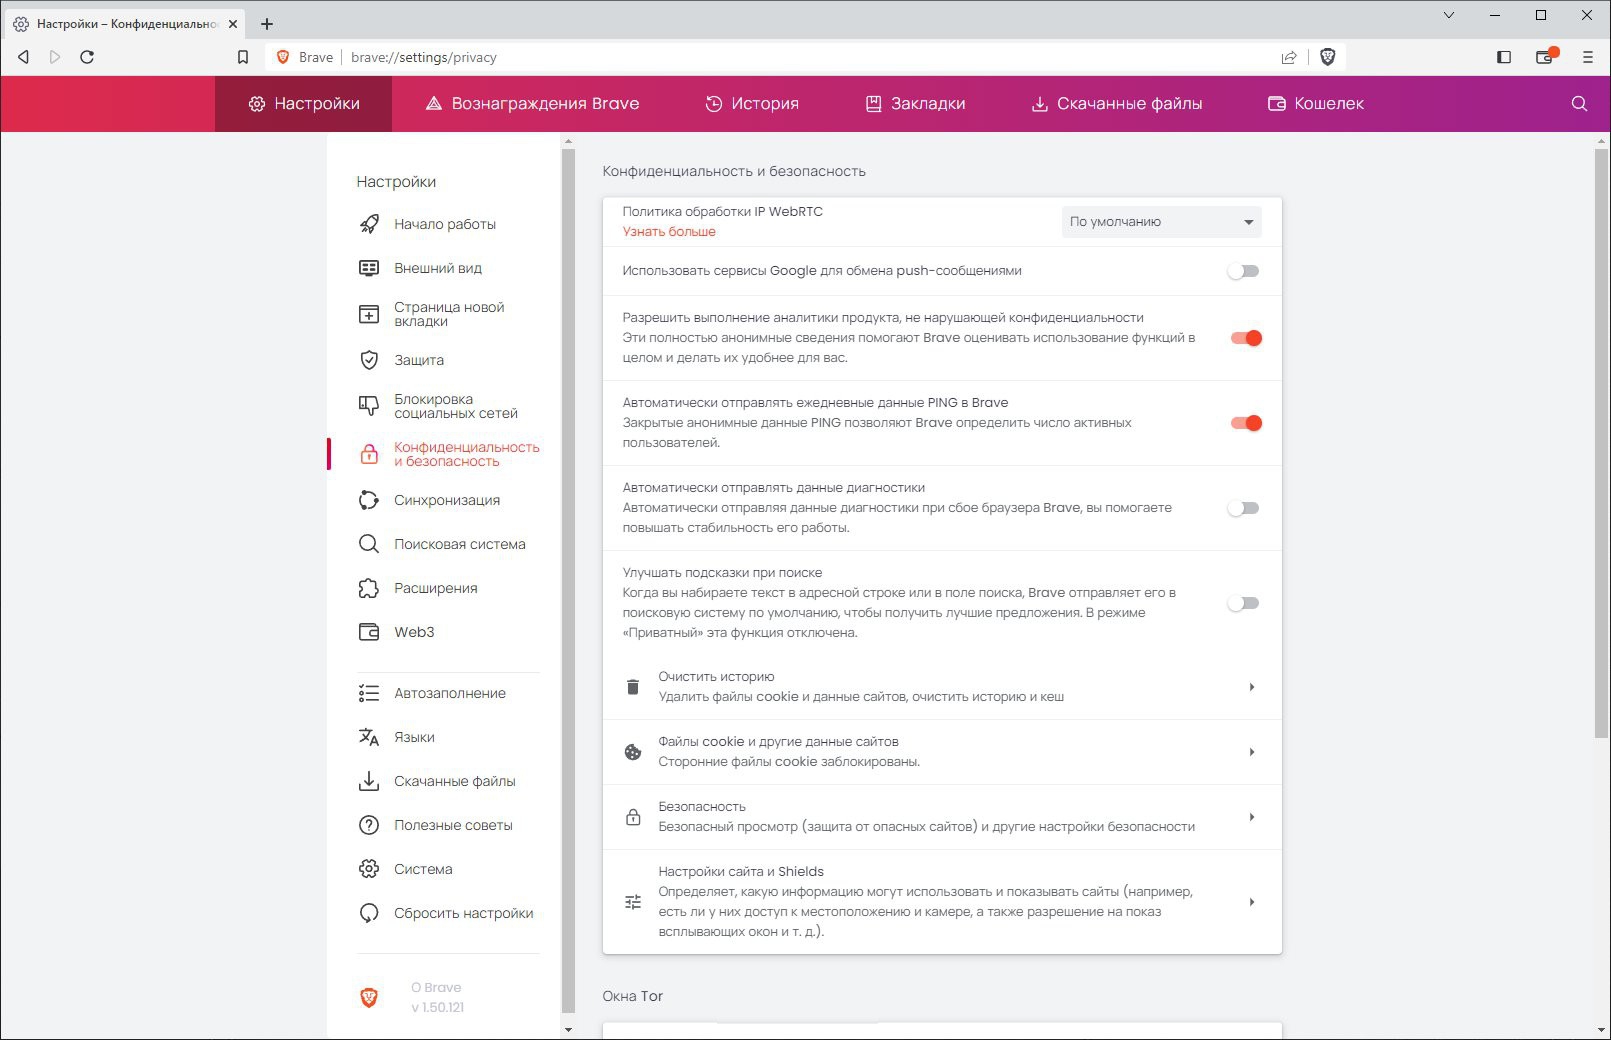Screen dimensions: 1611x1040
Task: Click the sidebar menu scrollbar thumb
Action: pyautogui.click(x=569, y=580)
